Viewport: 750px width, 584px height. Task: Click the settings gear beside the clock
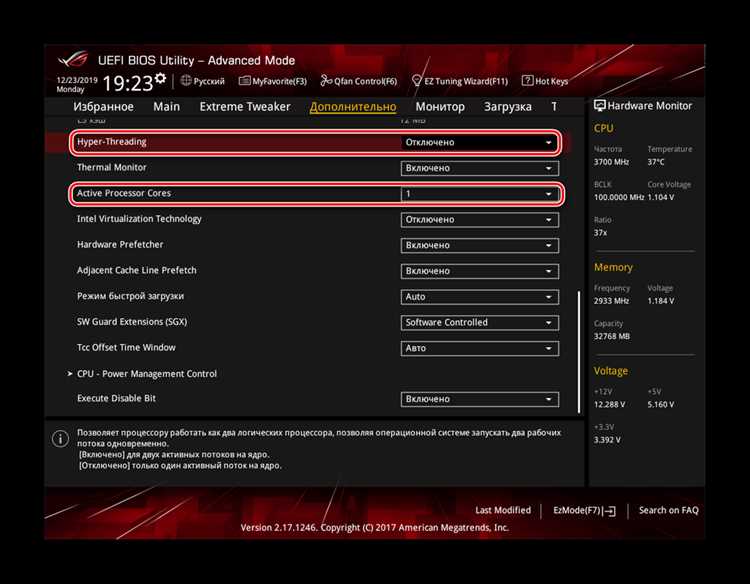[160, 78]
